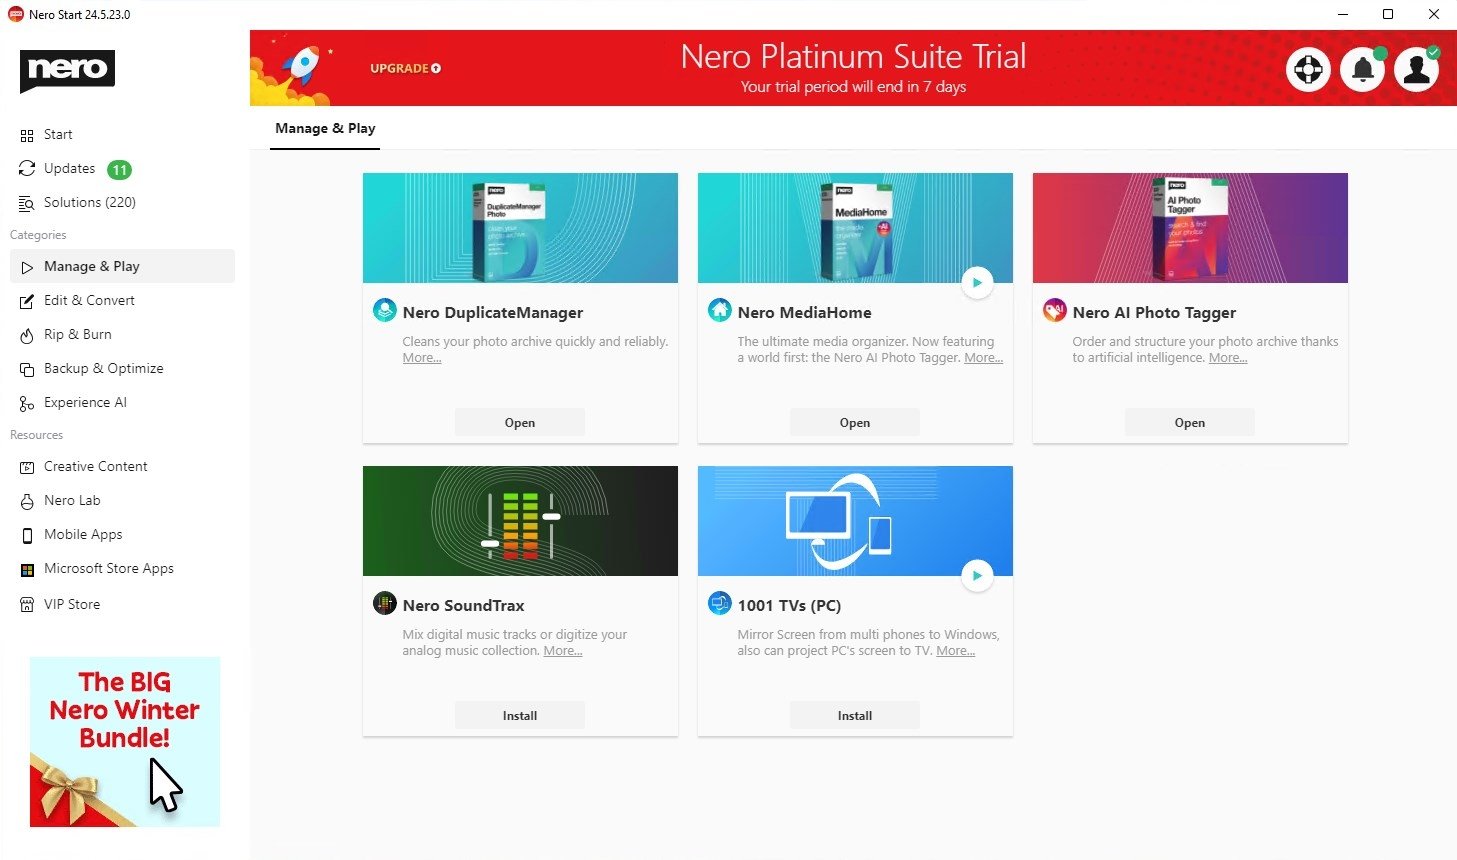Click the VIP Store shop icon

pyautogui.click(x=27, y=604)
